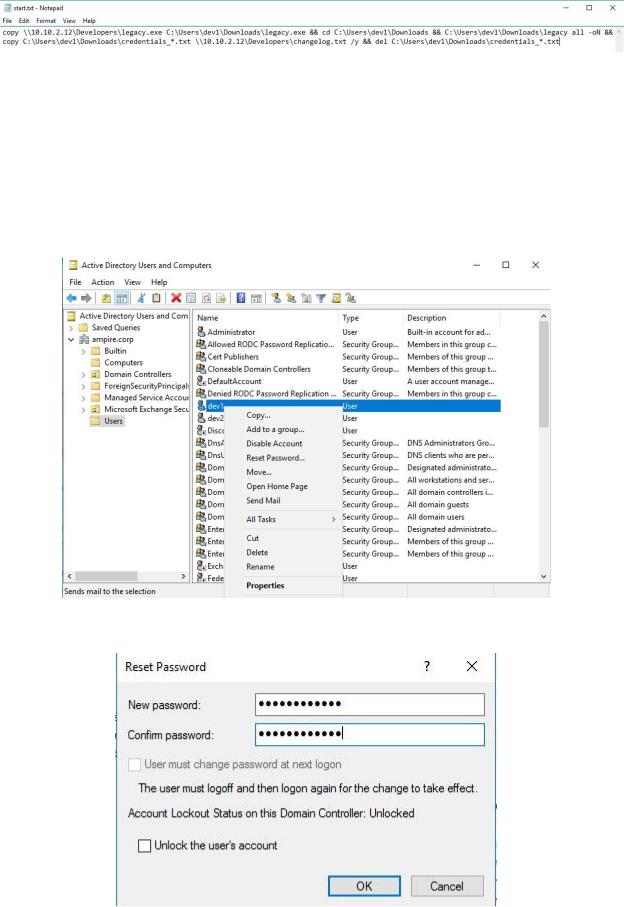Choose Properties from context menu

pos(283,585)
